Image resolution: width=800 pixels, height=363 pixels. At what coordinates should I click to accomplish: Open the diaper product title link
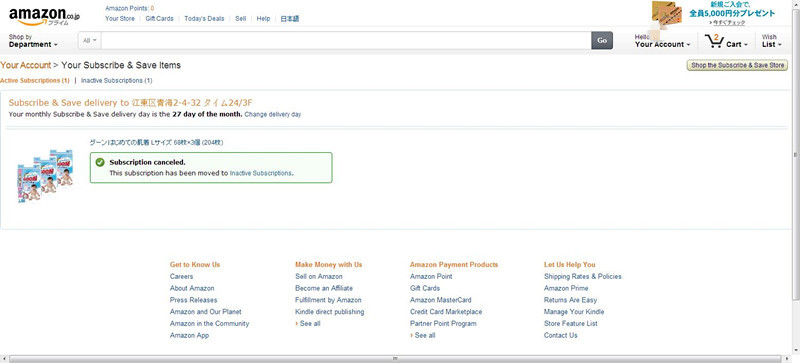pos(156,142)
